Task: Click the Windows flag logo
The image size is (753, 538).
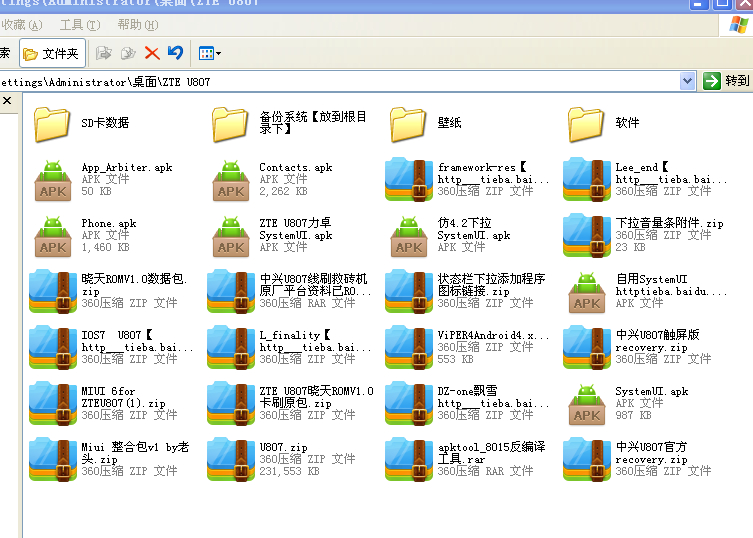Action: click(x=739, y=24)
